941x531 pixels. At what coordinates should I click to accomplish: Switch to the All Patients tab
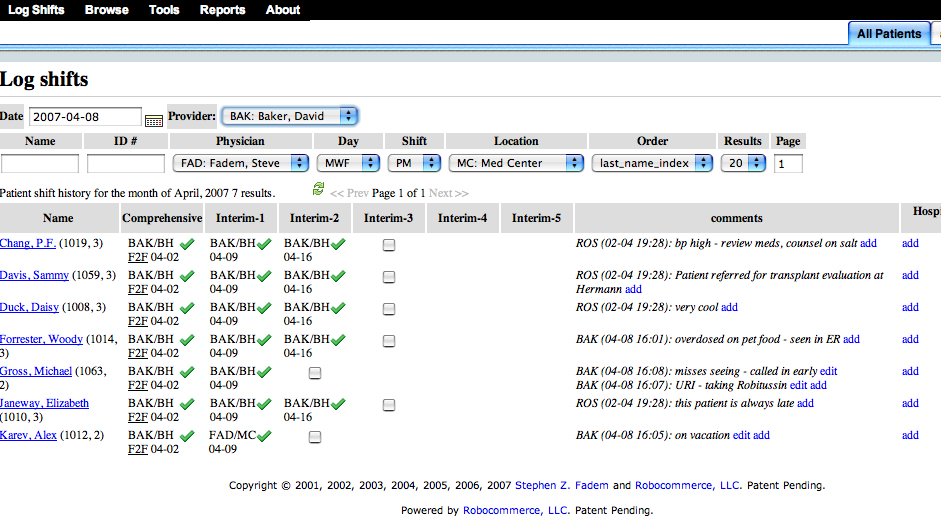pyautogui.click(x=889, y=34)
